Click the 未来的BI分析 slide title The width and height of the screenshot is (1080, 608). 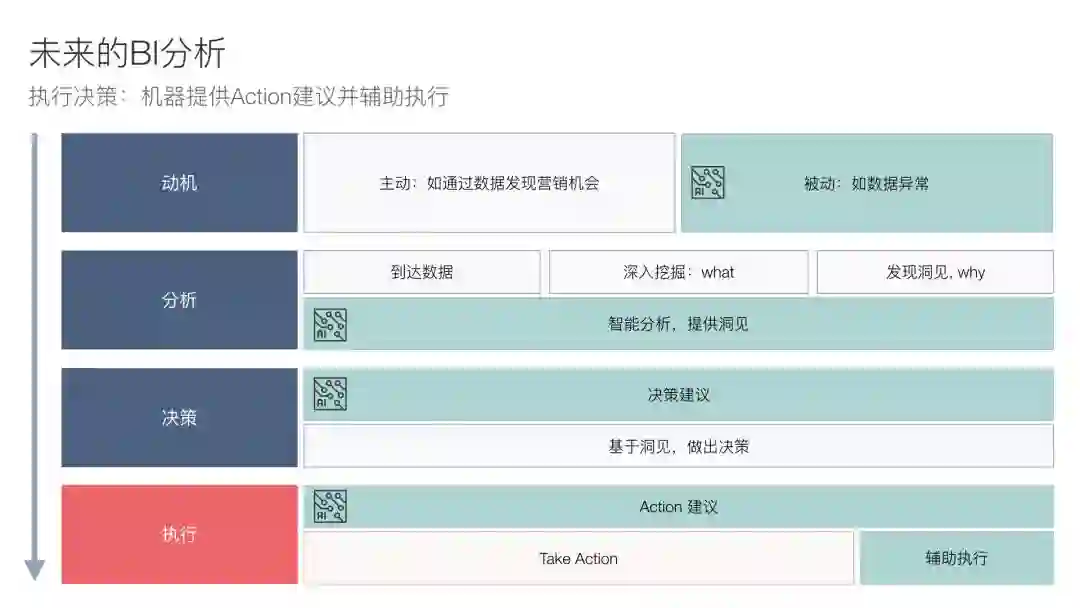click(127, 53)
